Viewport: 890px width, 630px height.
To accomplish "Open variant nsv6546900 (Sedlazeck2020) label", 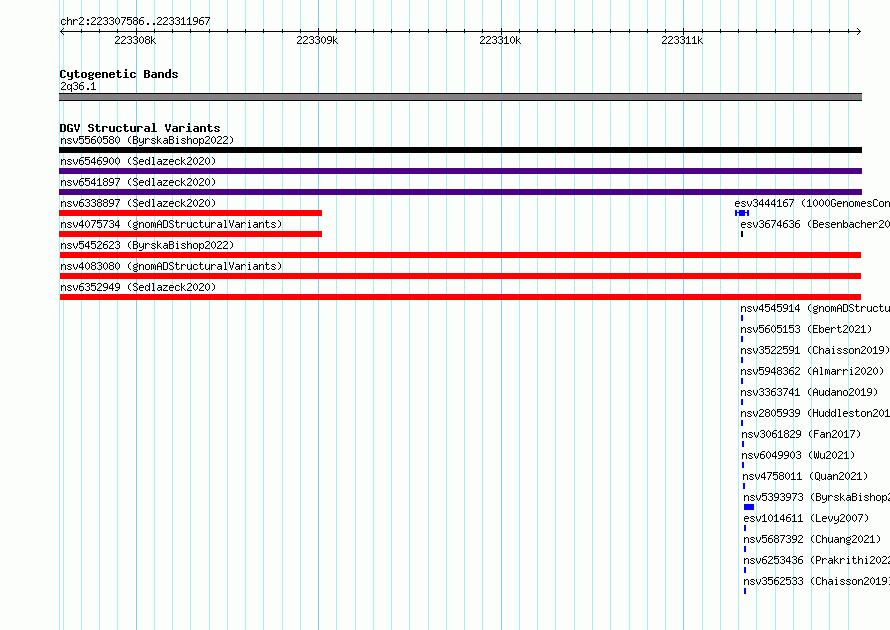I will point(138,161).
